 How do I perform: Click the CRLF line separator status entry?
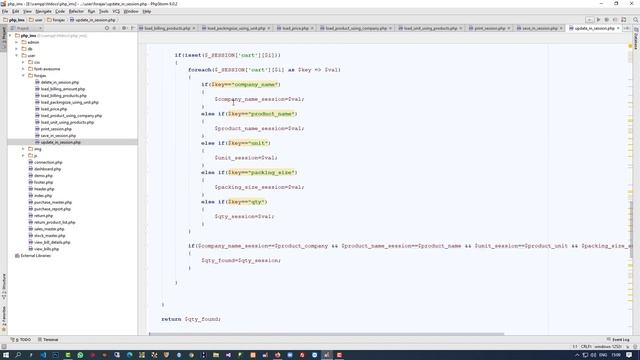point(586,346)
